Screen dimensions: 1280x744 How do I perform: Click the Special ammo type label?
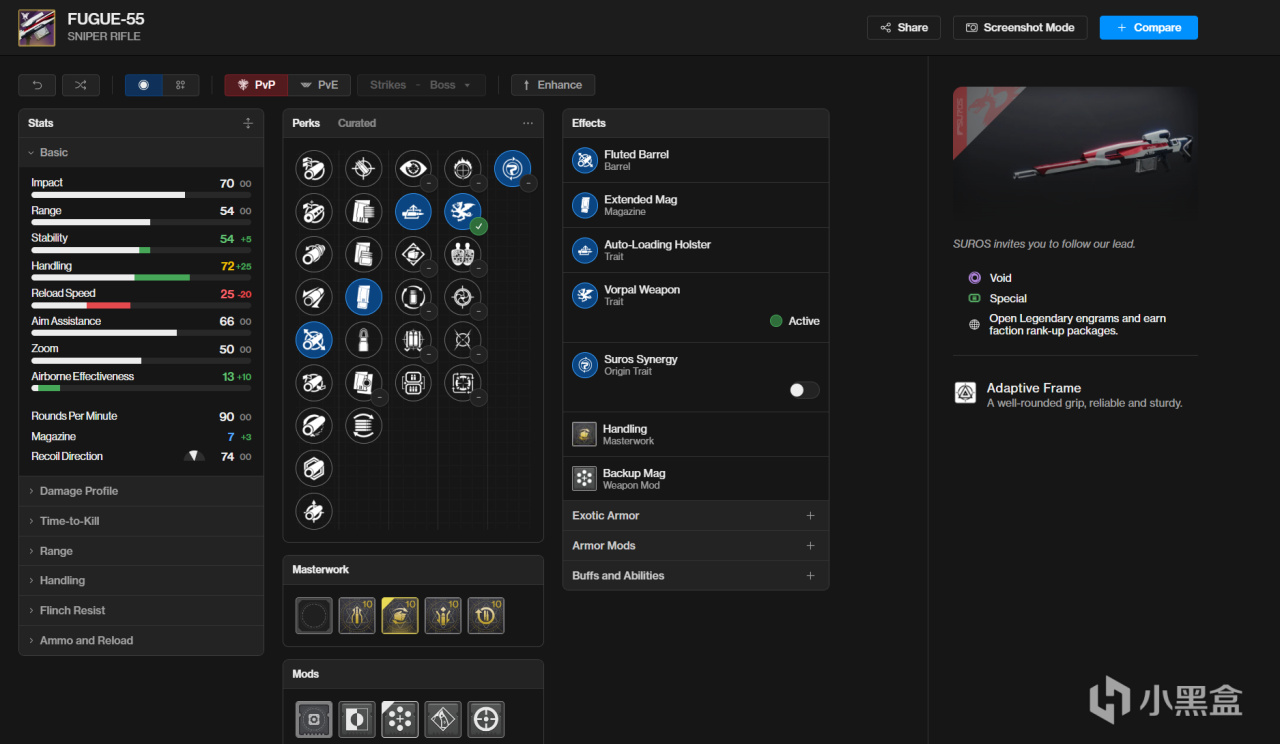click(1008, 298)
